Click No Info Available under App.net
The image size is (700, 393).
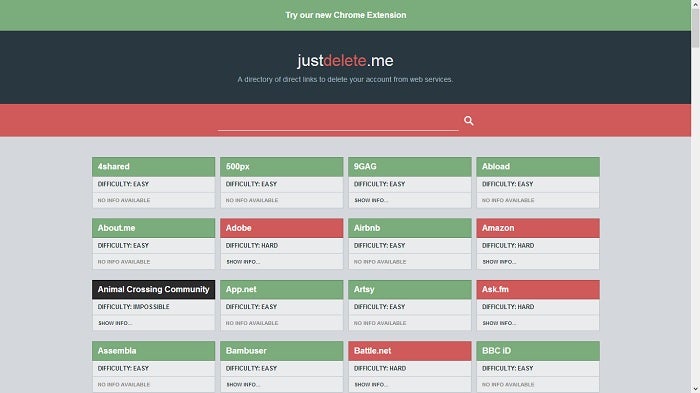pyautogui.click(x=252, y=323)
